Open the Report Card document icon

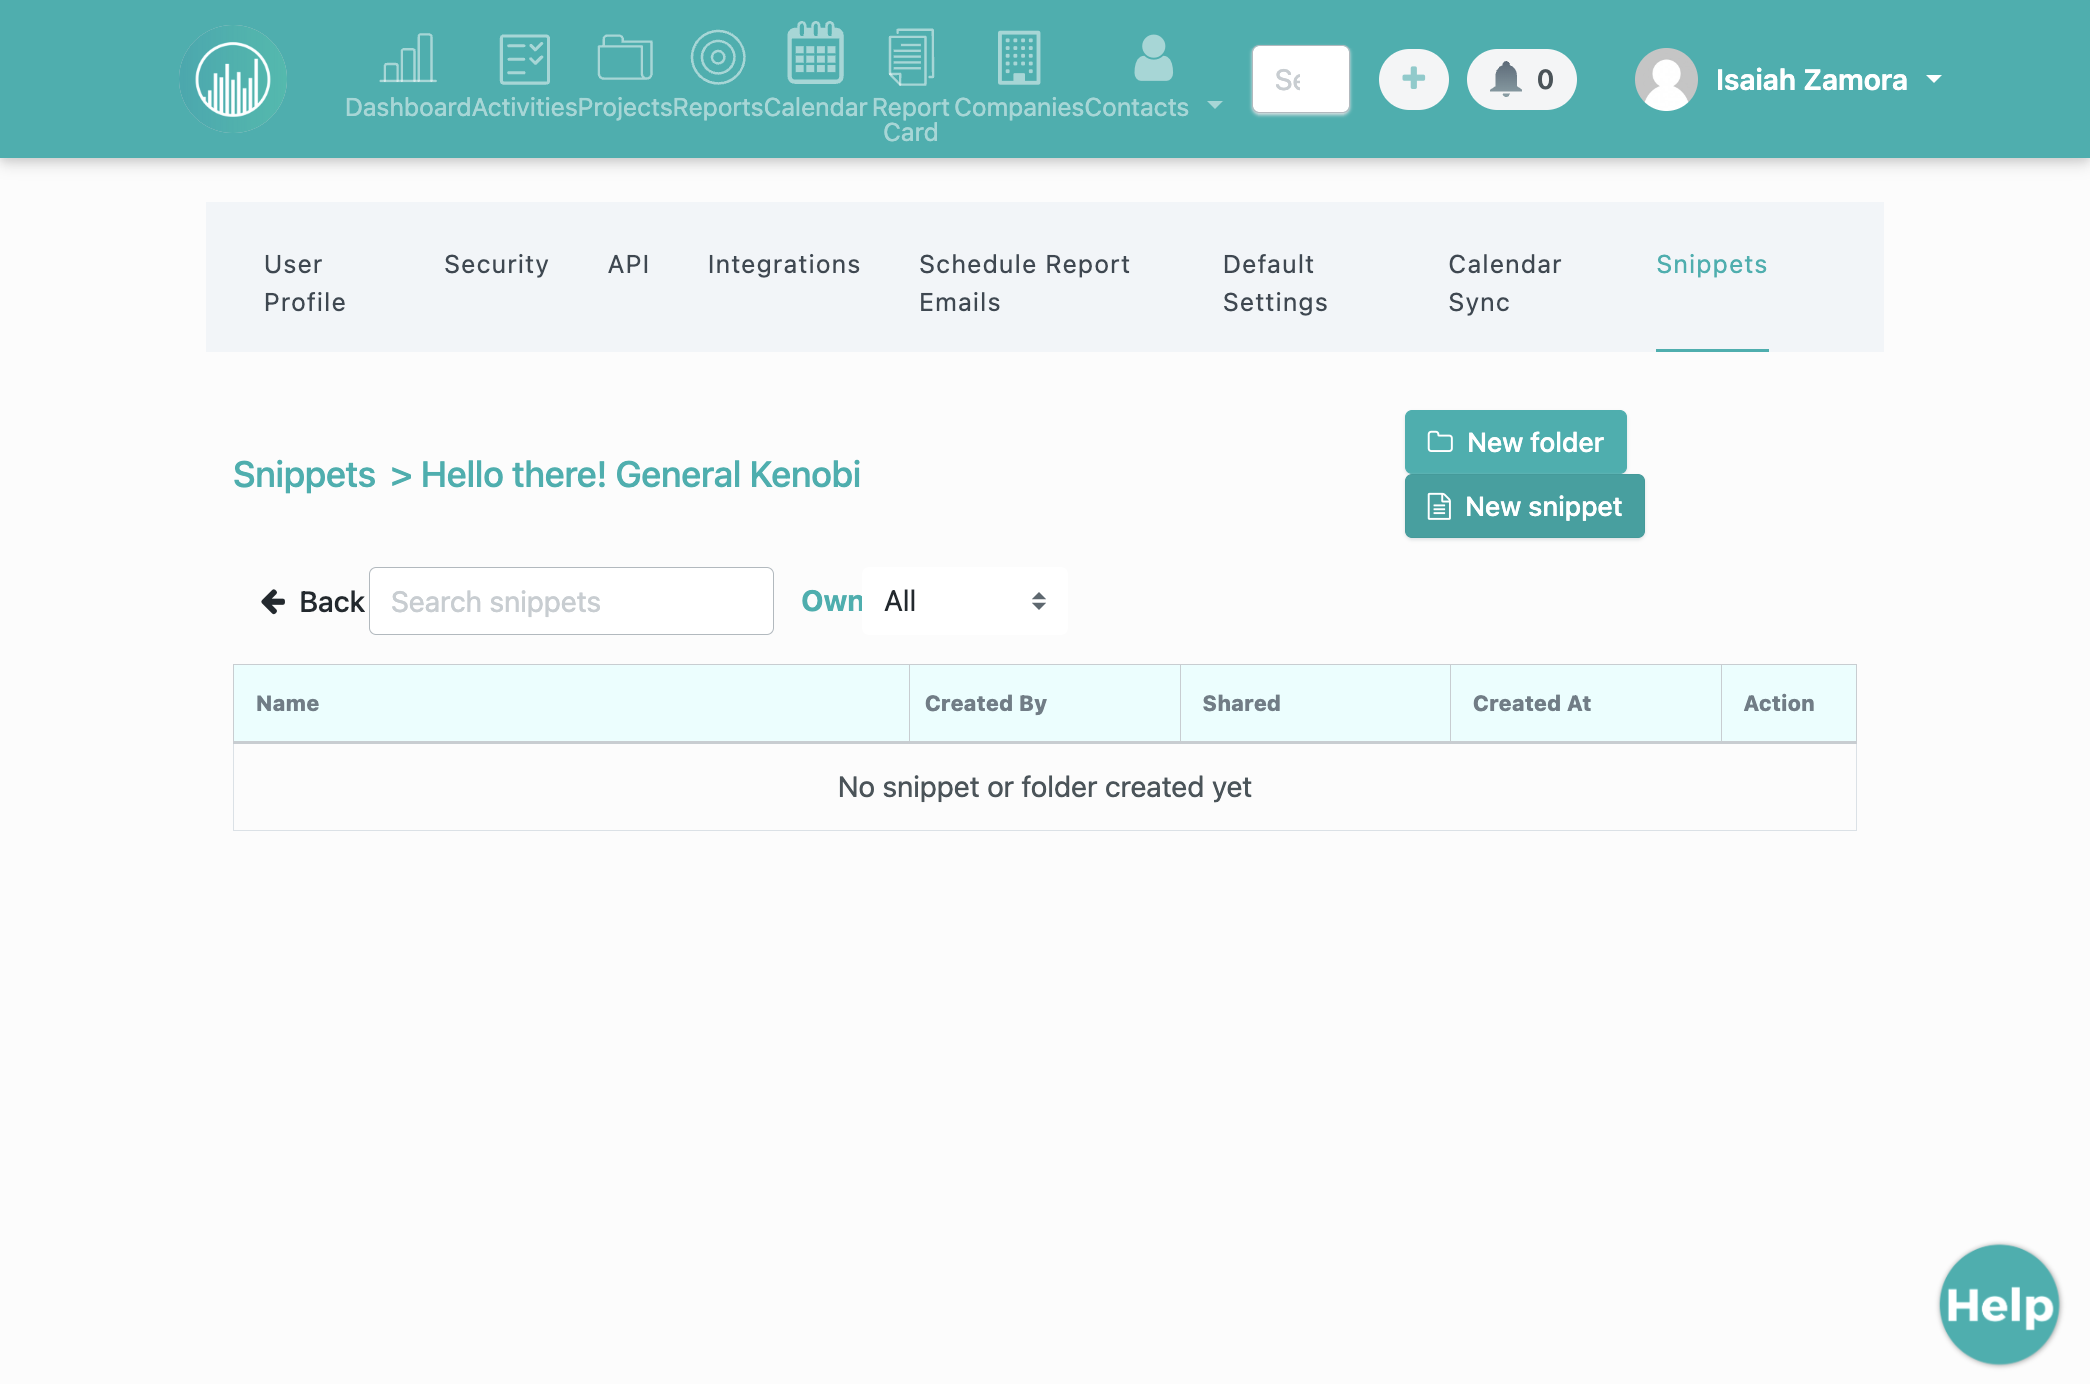click(x=910, y=58)
